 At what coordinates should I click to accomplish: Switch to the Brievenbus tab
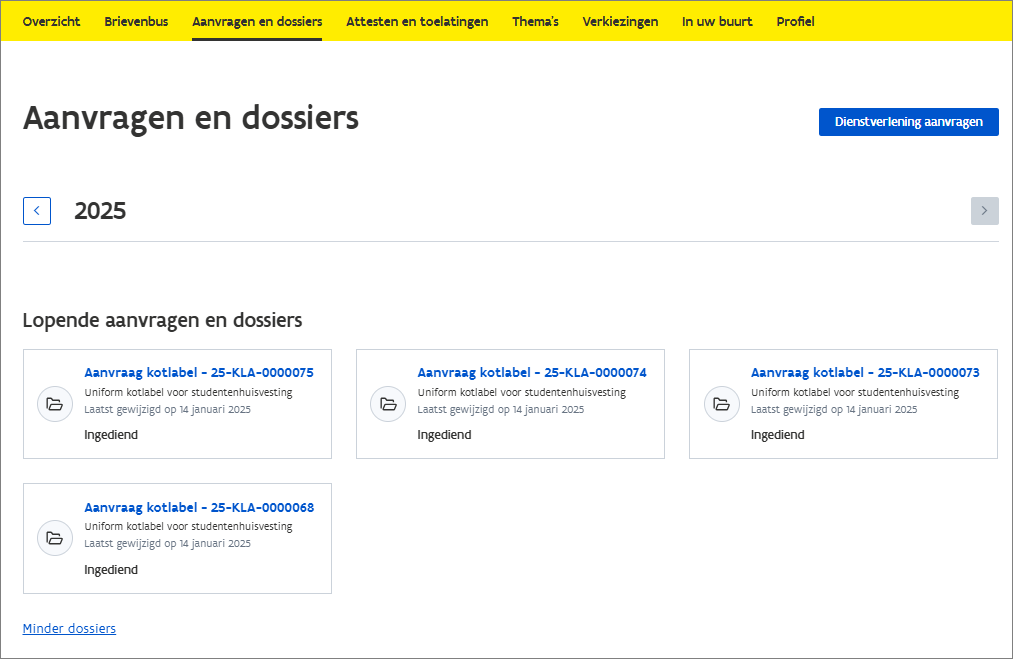click(x=136, y=21)
